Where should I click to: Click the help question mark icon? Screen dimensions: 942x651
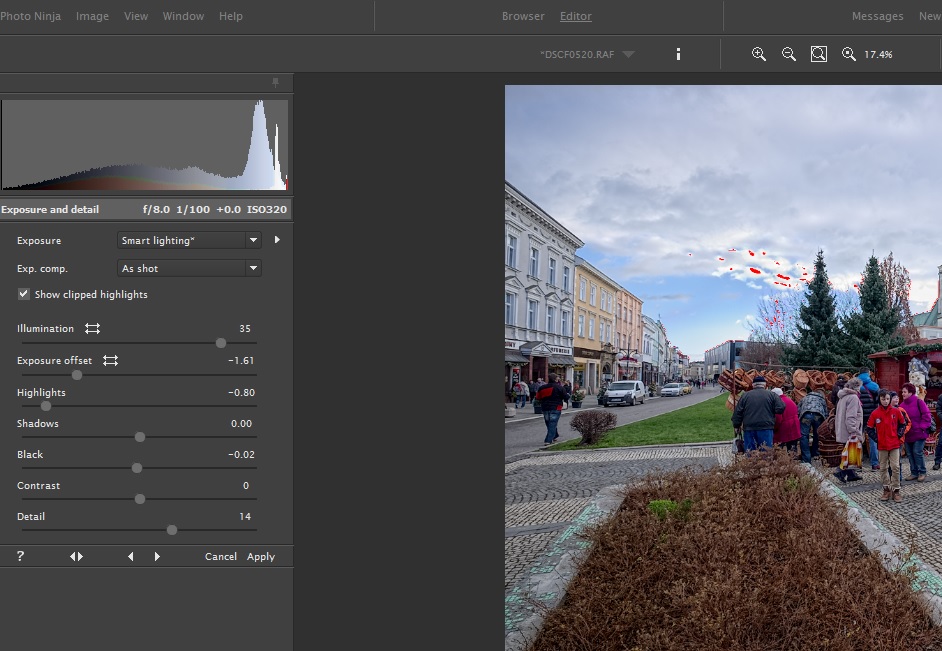[x=20, y=557]
